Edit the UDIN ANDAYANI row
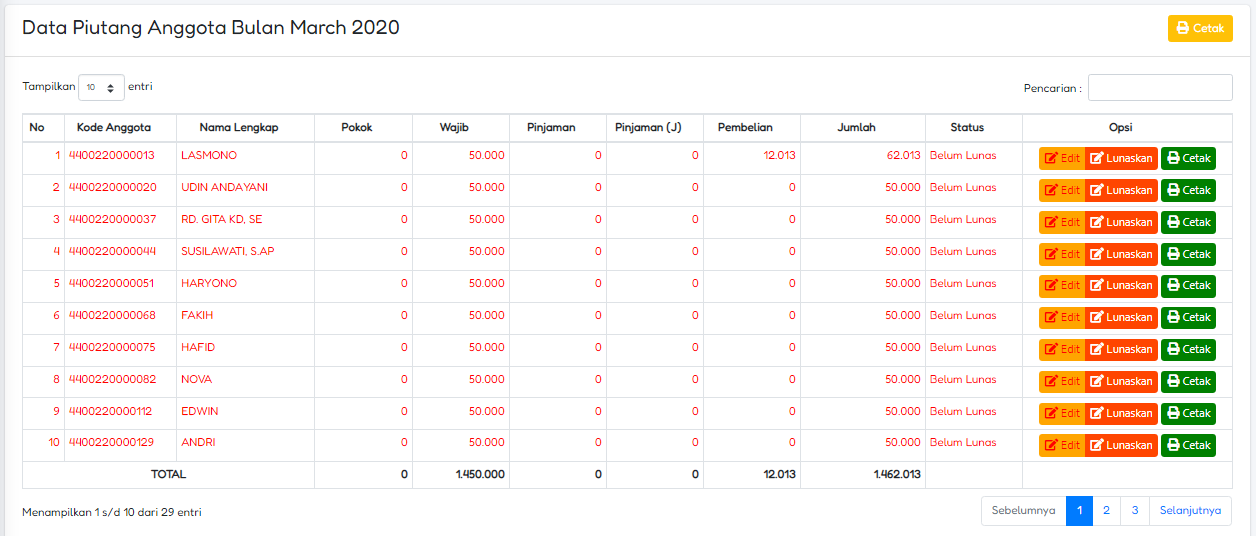The height and width of the screenshot is (536, 1256). click(1062, 190)
